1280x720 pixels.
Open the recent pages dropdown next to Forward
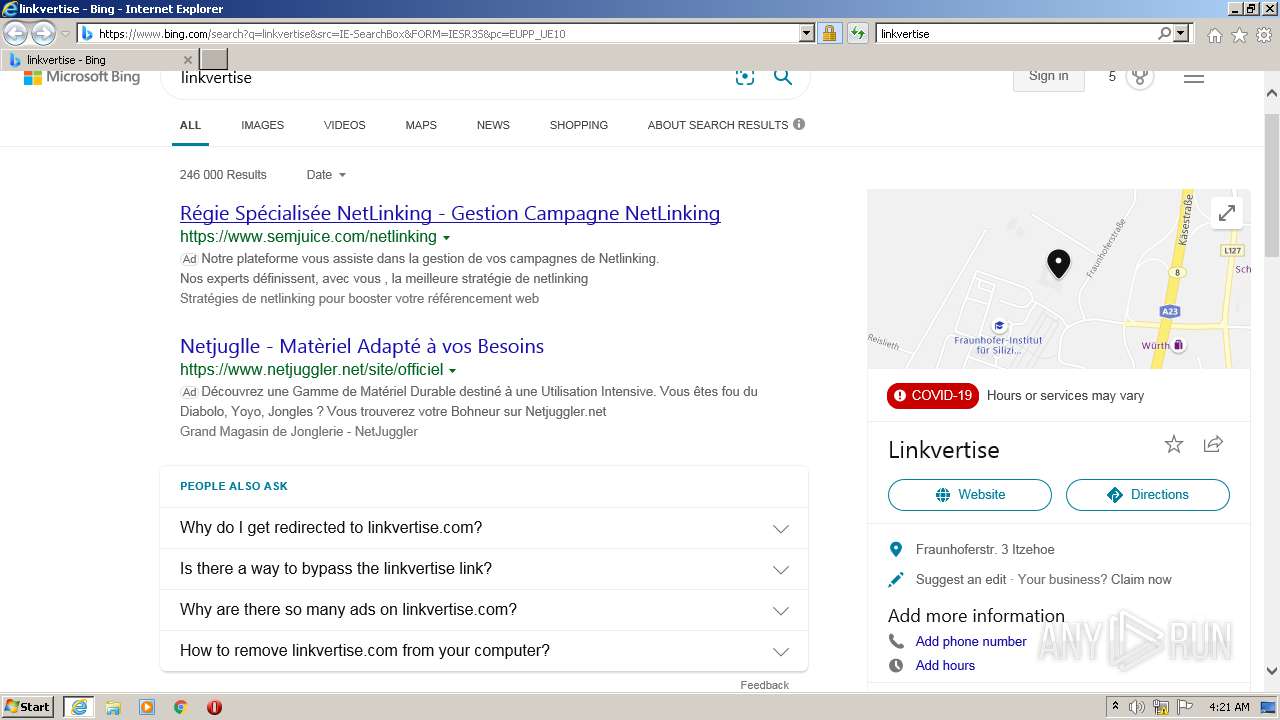point(65,34)
